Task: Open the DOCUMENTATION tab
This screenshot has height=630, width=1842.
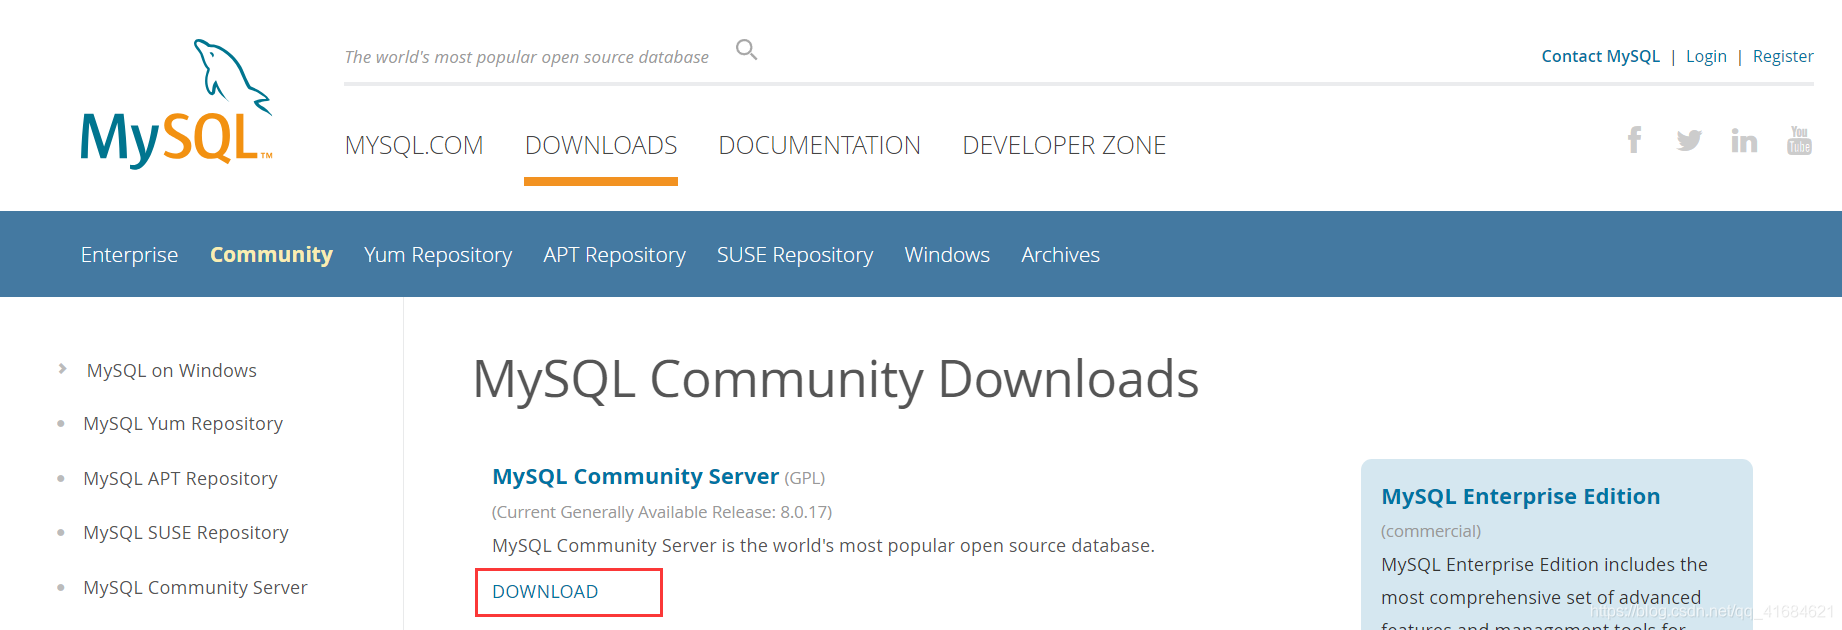Action: click(819, 146)
